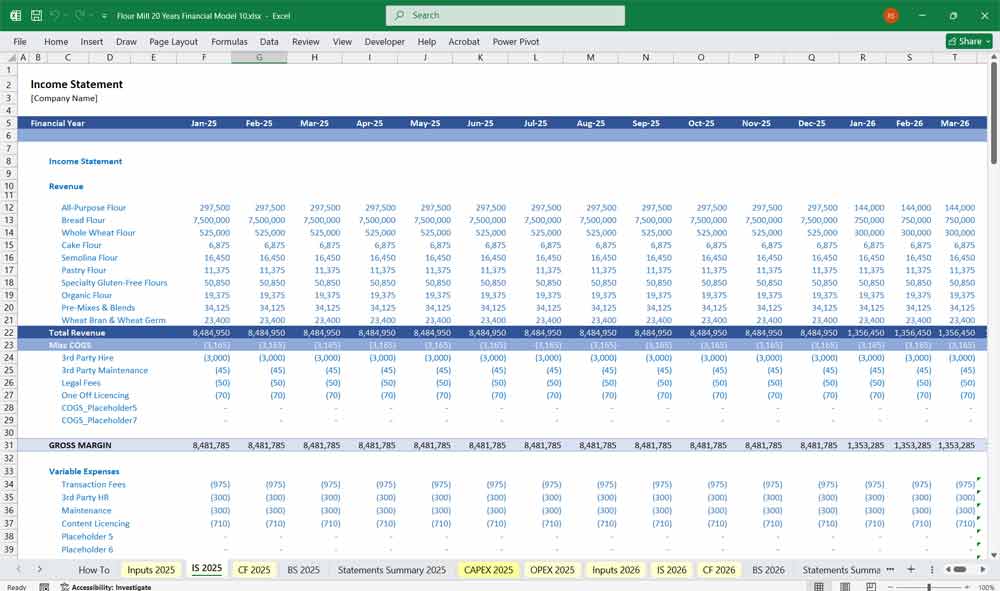Click inside the Search box
This screenshot has width=1000, height=591.
pos(504,15)
